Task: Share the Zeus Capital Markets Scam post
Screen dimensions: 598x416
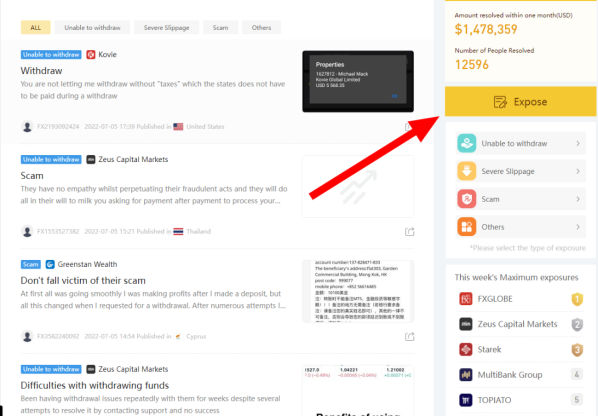Action: point(409,231)
